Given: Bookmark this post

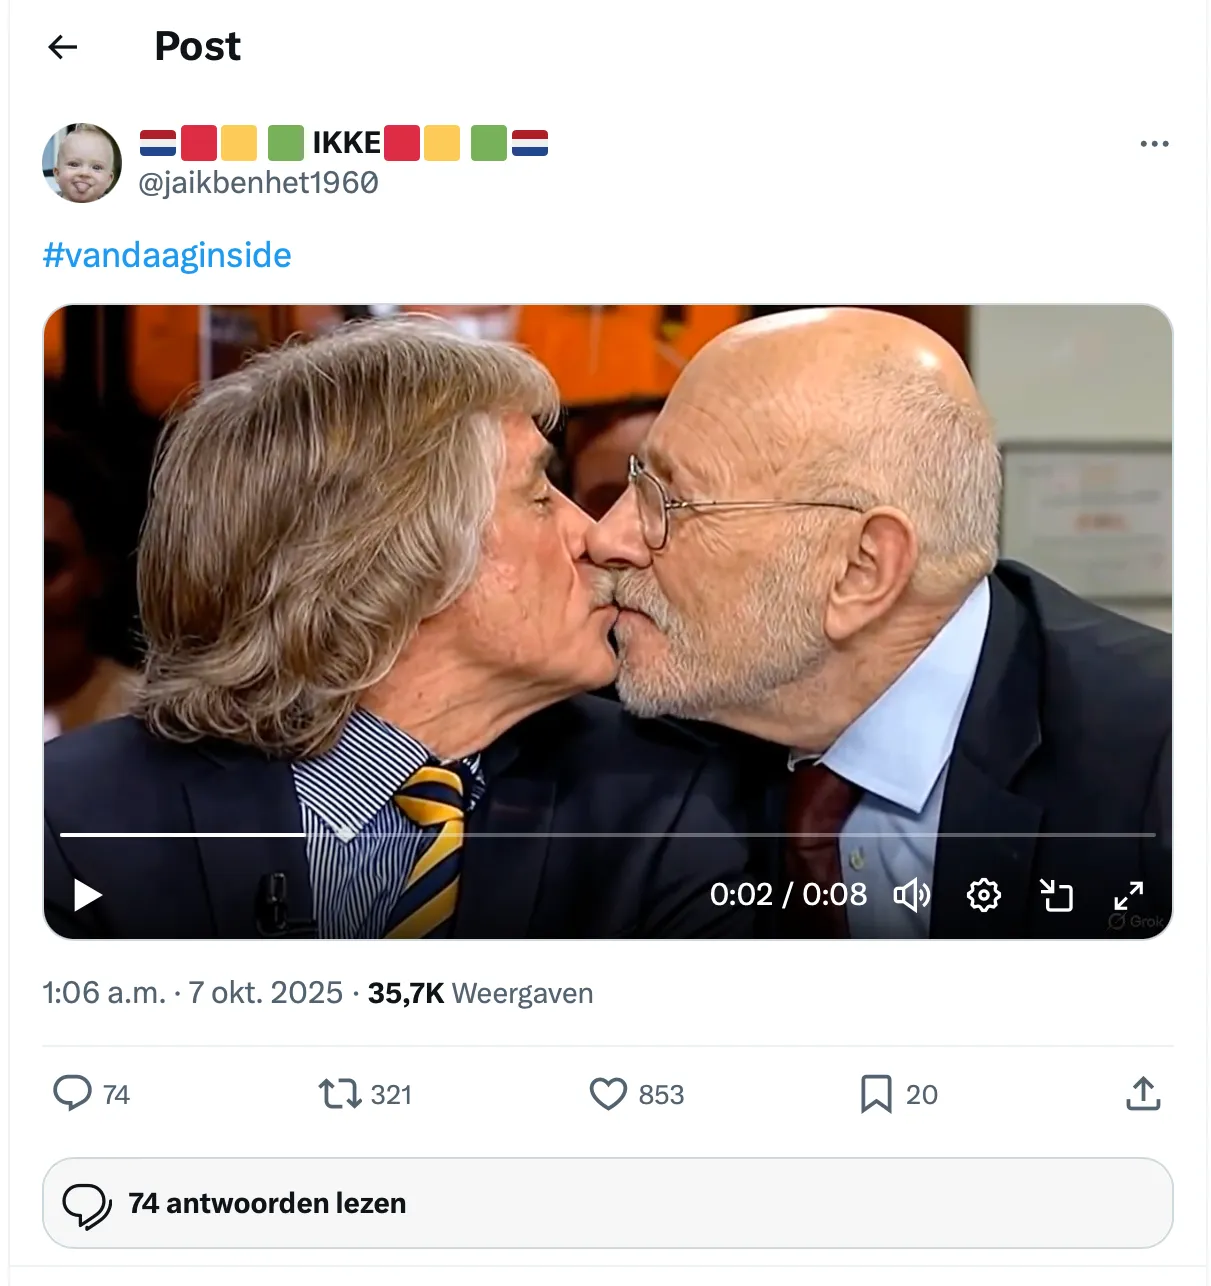Looking at the screenshot, I should pos(876,1094).
